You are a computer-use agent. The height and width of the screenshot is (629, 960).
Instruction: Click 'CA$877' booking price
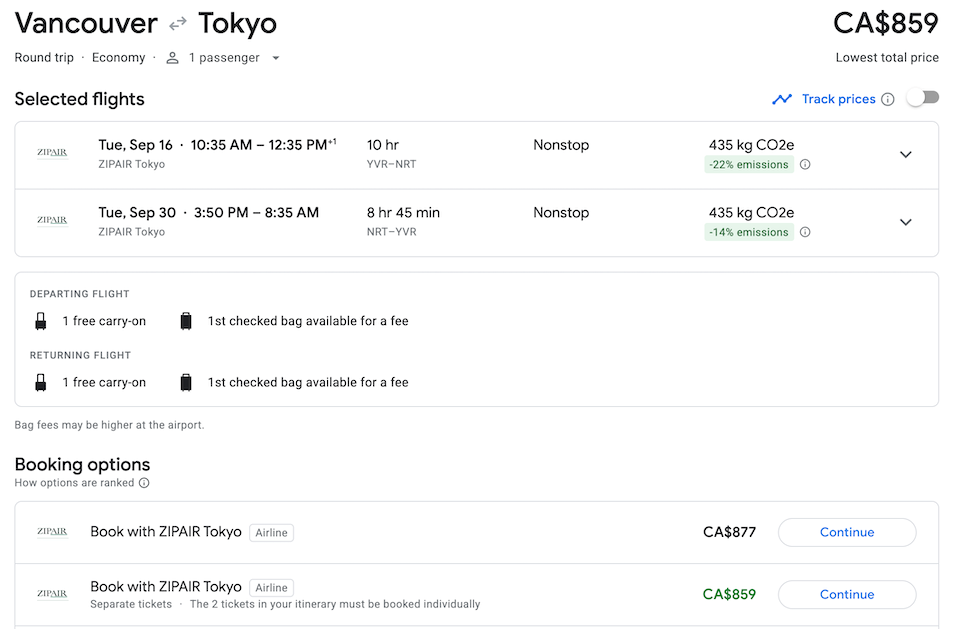pos(729,532)
